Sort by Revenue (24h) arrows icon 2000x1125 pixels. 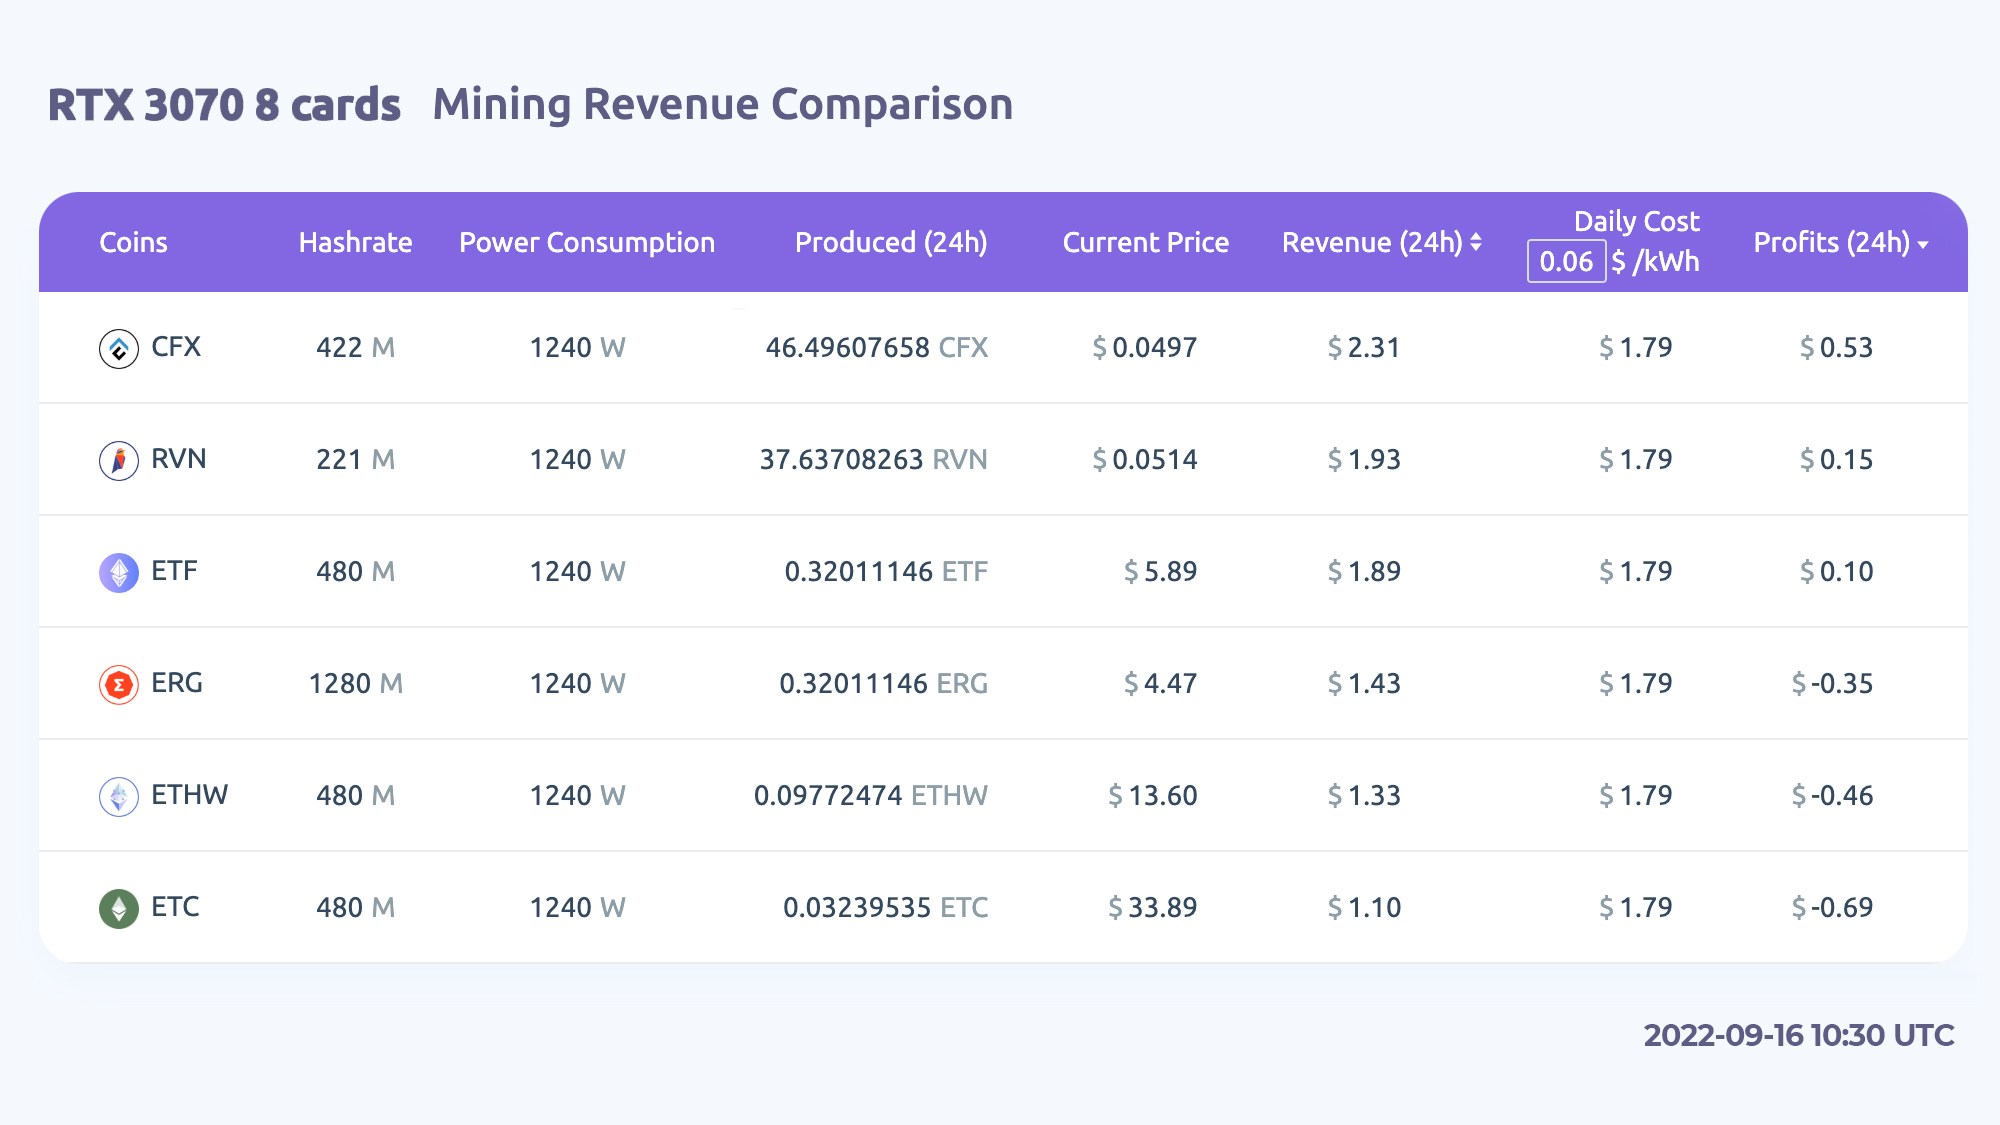click(1476, 243)
